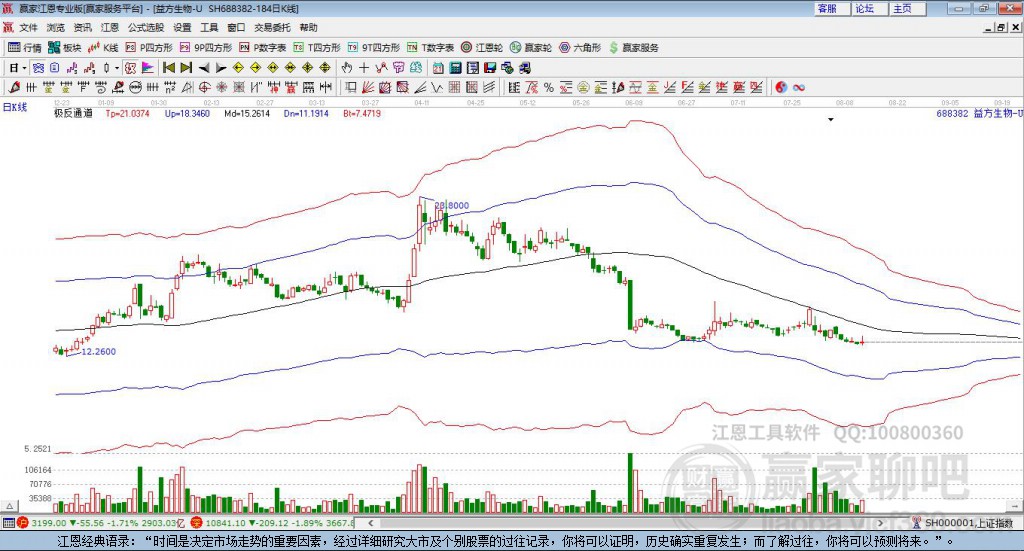The width and height of the screenshot is (1024, 551).
Task: Open the T四方形 tool
Action: (x=317, y=48)
